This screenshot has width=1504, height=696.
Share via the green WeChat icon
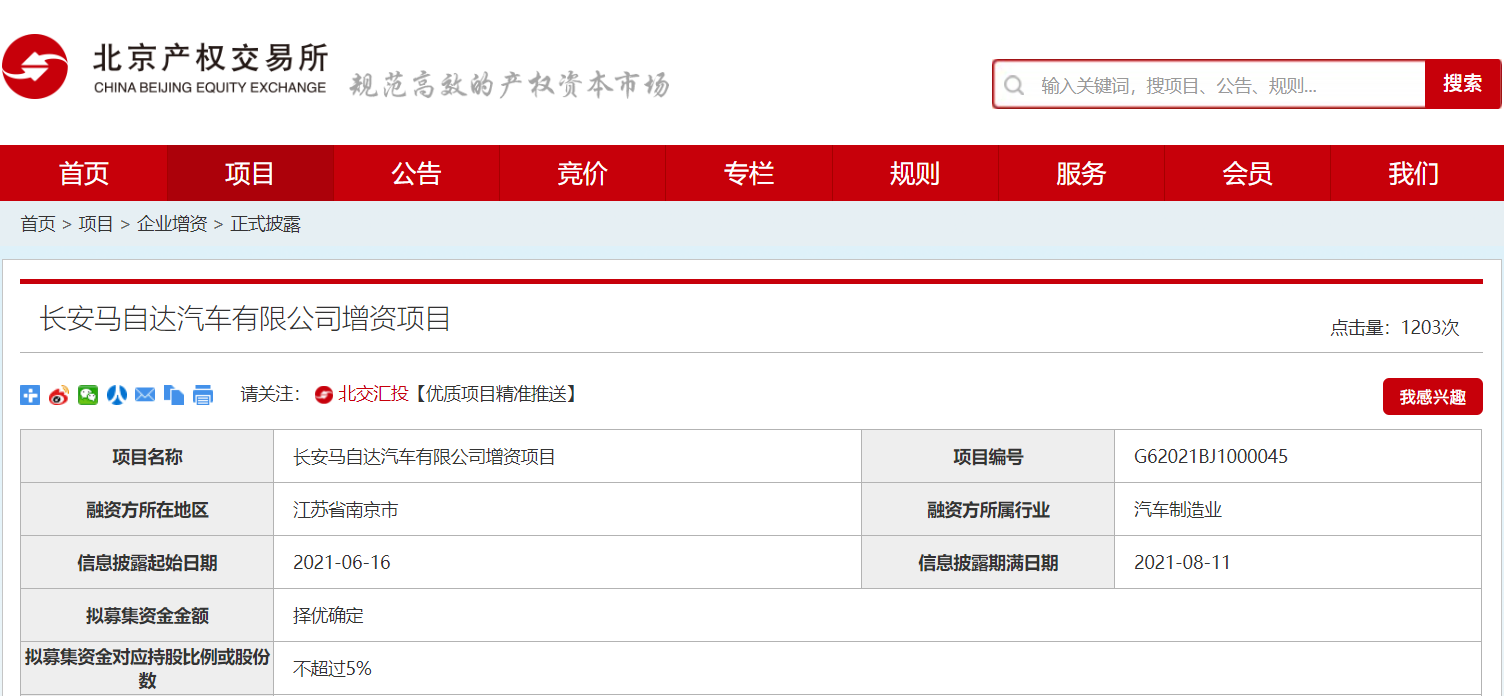88,395
